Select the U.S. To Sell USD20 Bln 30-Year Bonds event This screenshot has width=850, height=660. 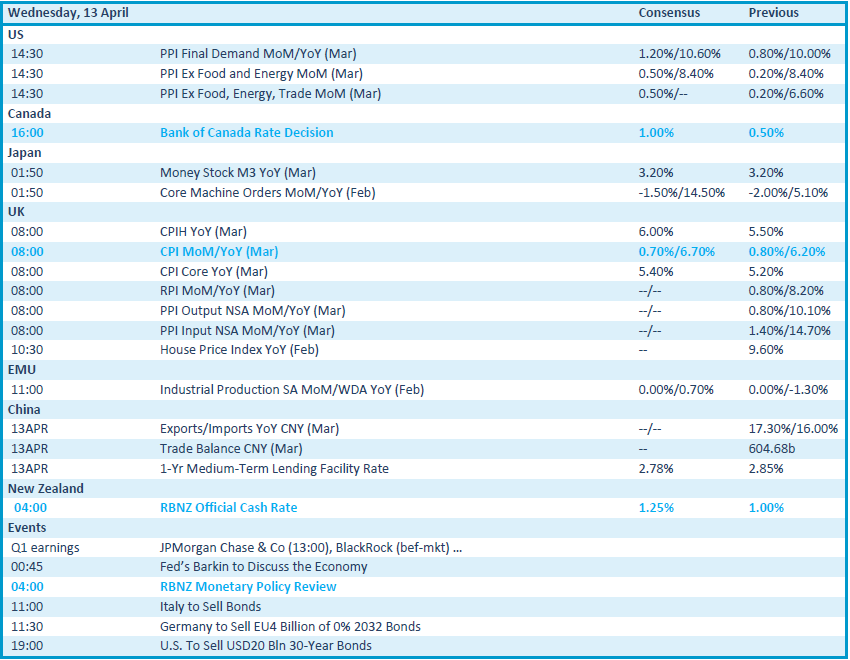(x=265, y=646)
